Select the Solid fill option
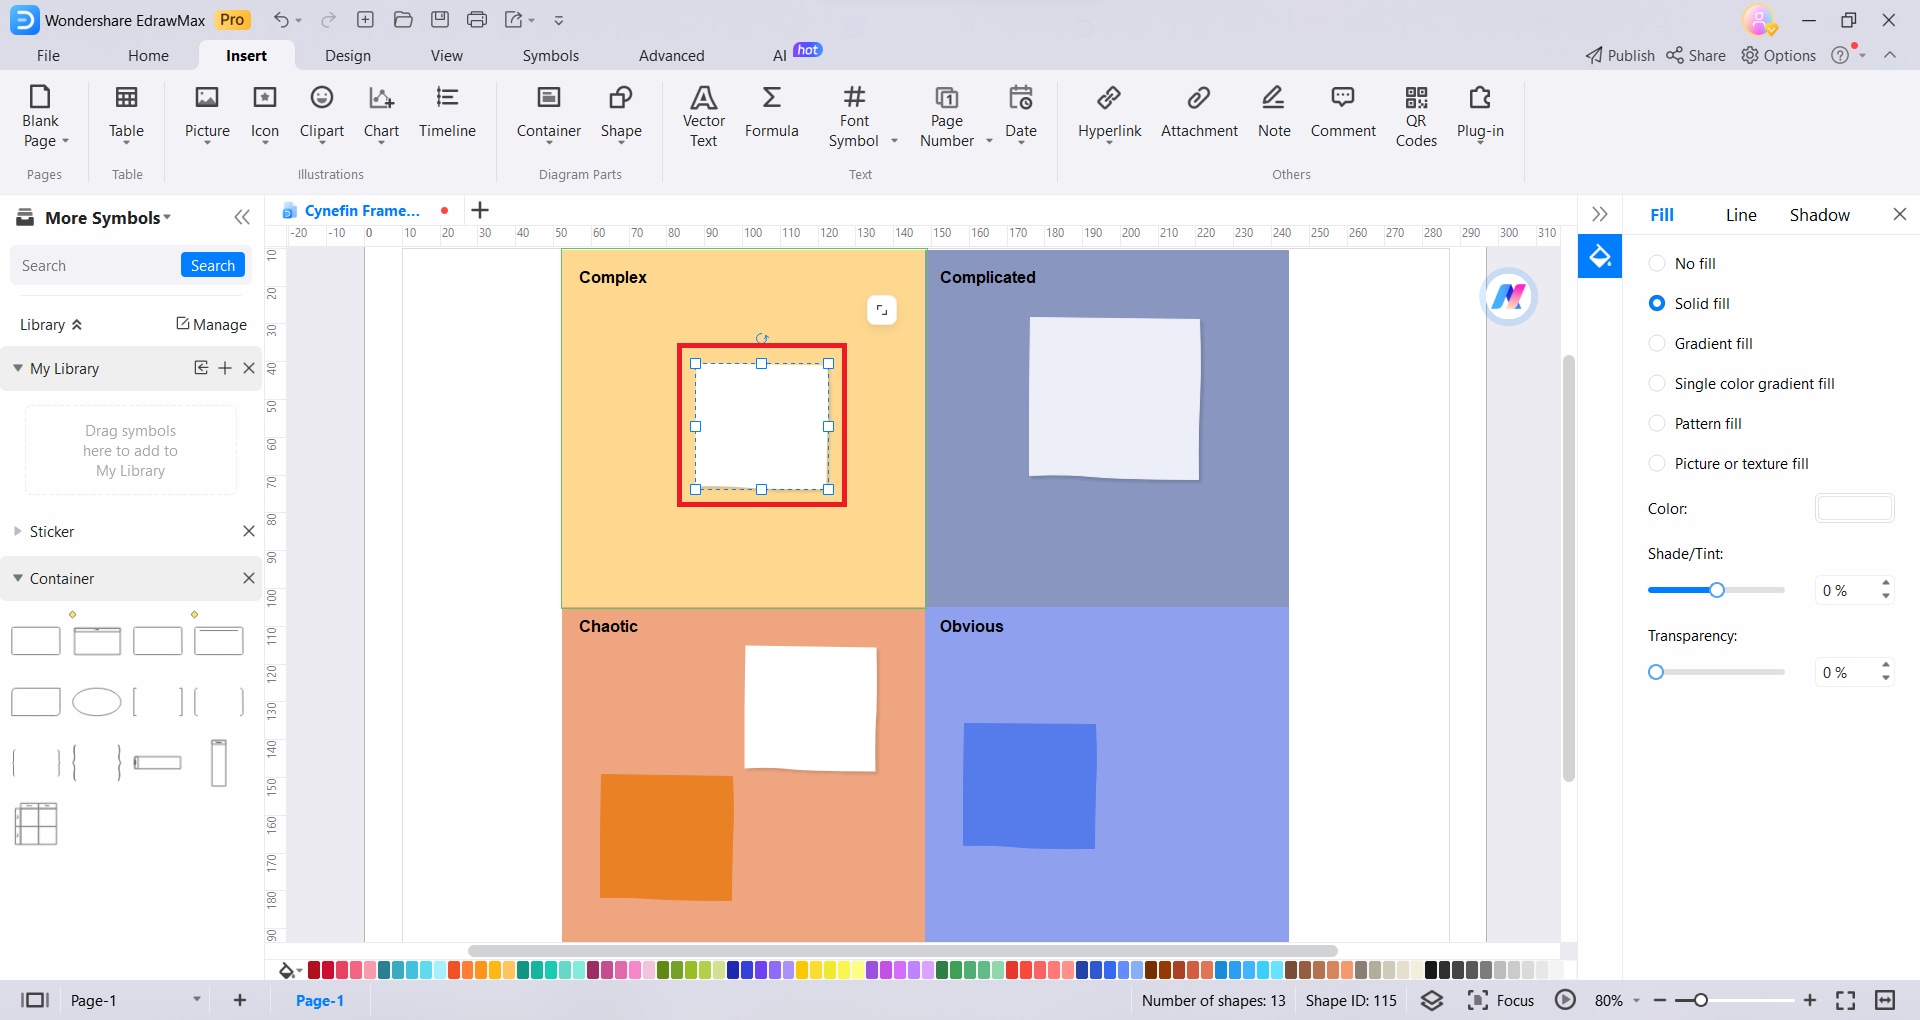The image size is (1920, 1020). click(1689, 304)
